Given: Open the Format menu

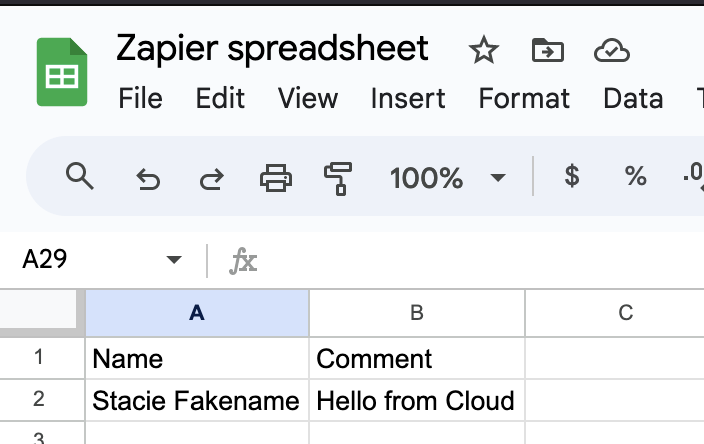Looking at the screenshot, I should tap(524, 98).
